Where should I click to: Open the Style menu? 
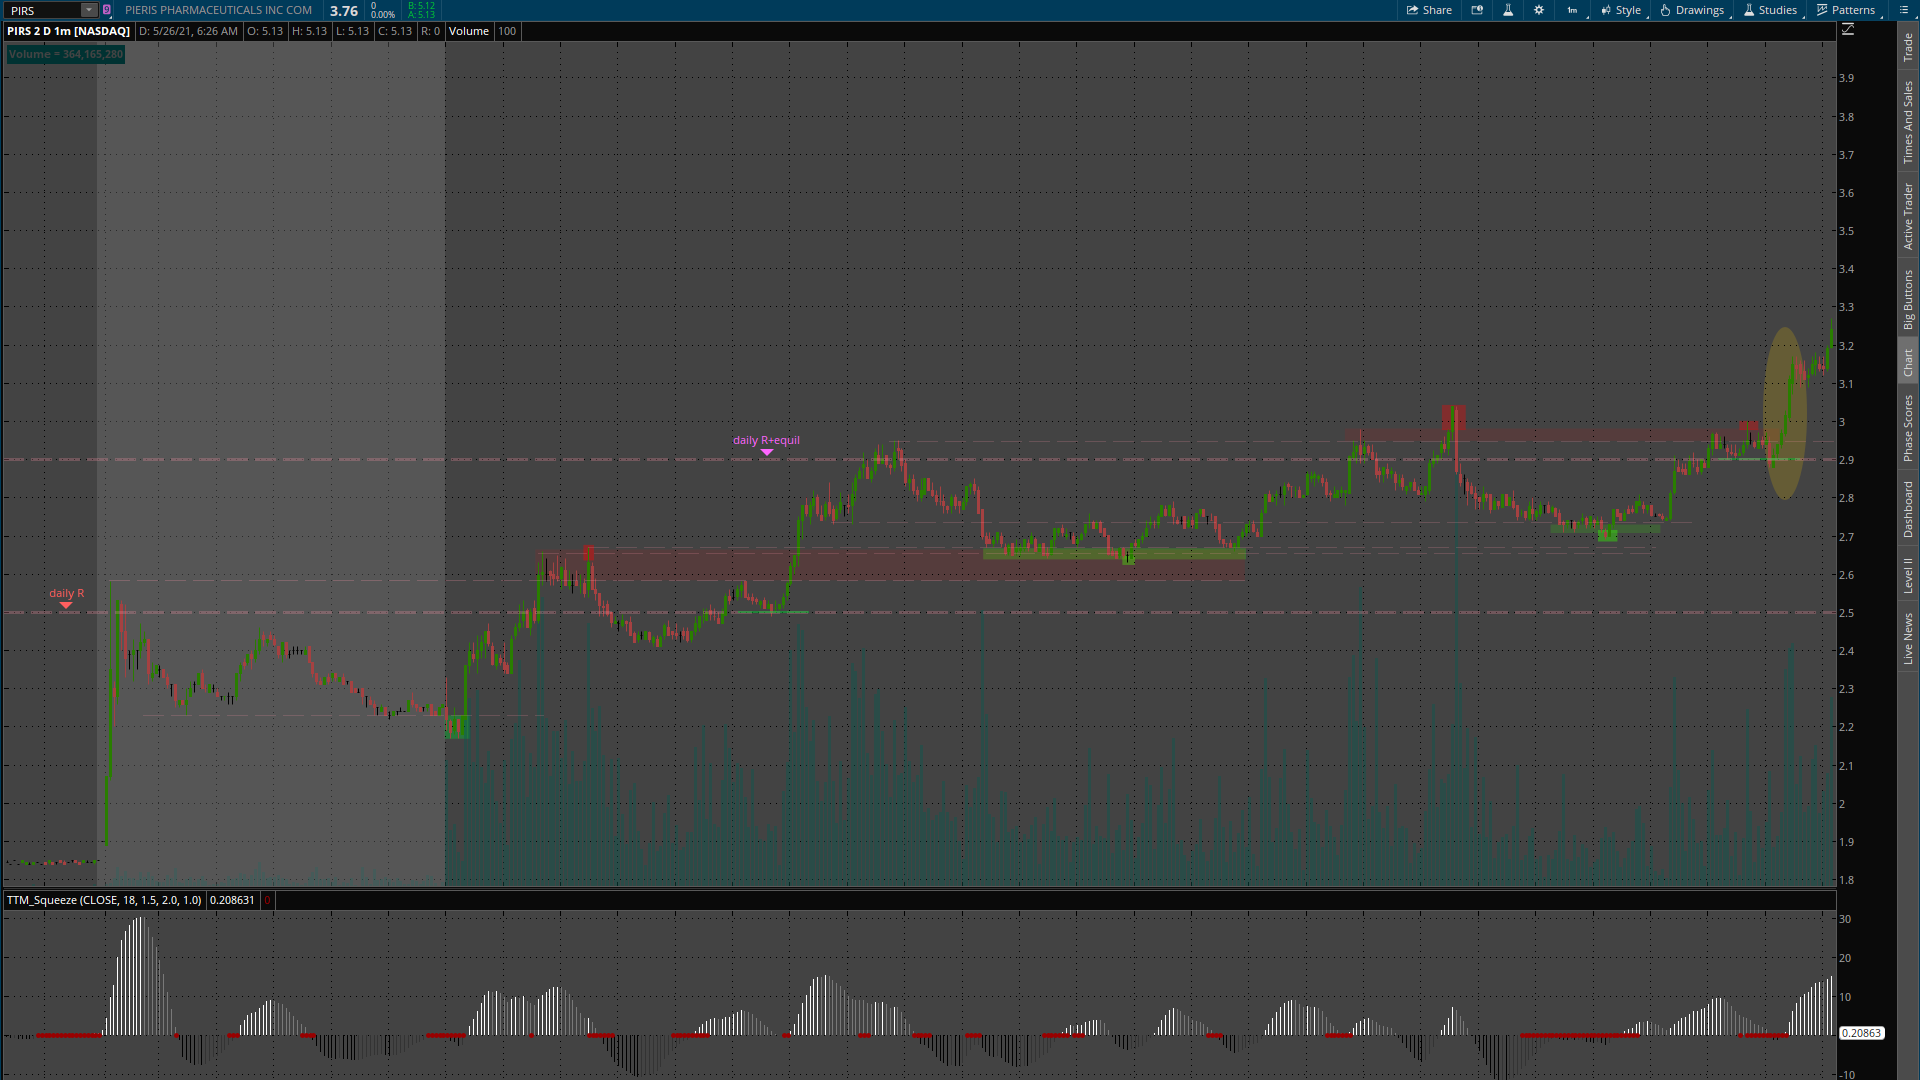pos(1621,10)
